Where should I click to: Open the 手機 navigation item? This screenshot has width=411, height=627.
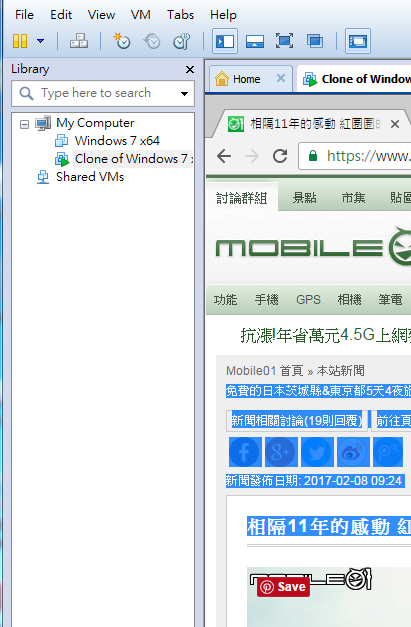[x=266, y=300]
